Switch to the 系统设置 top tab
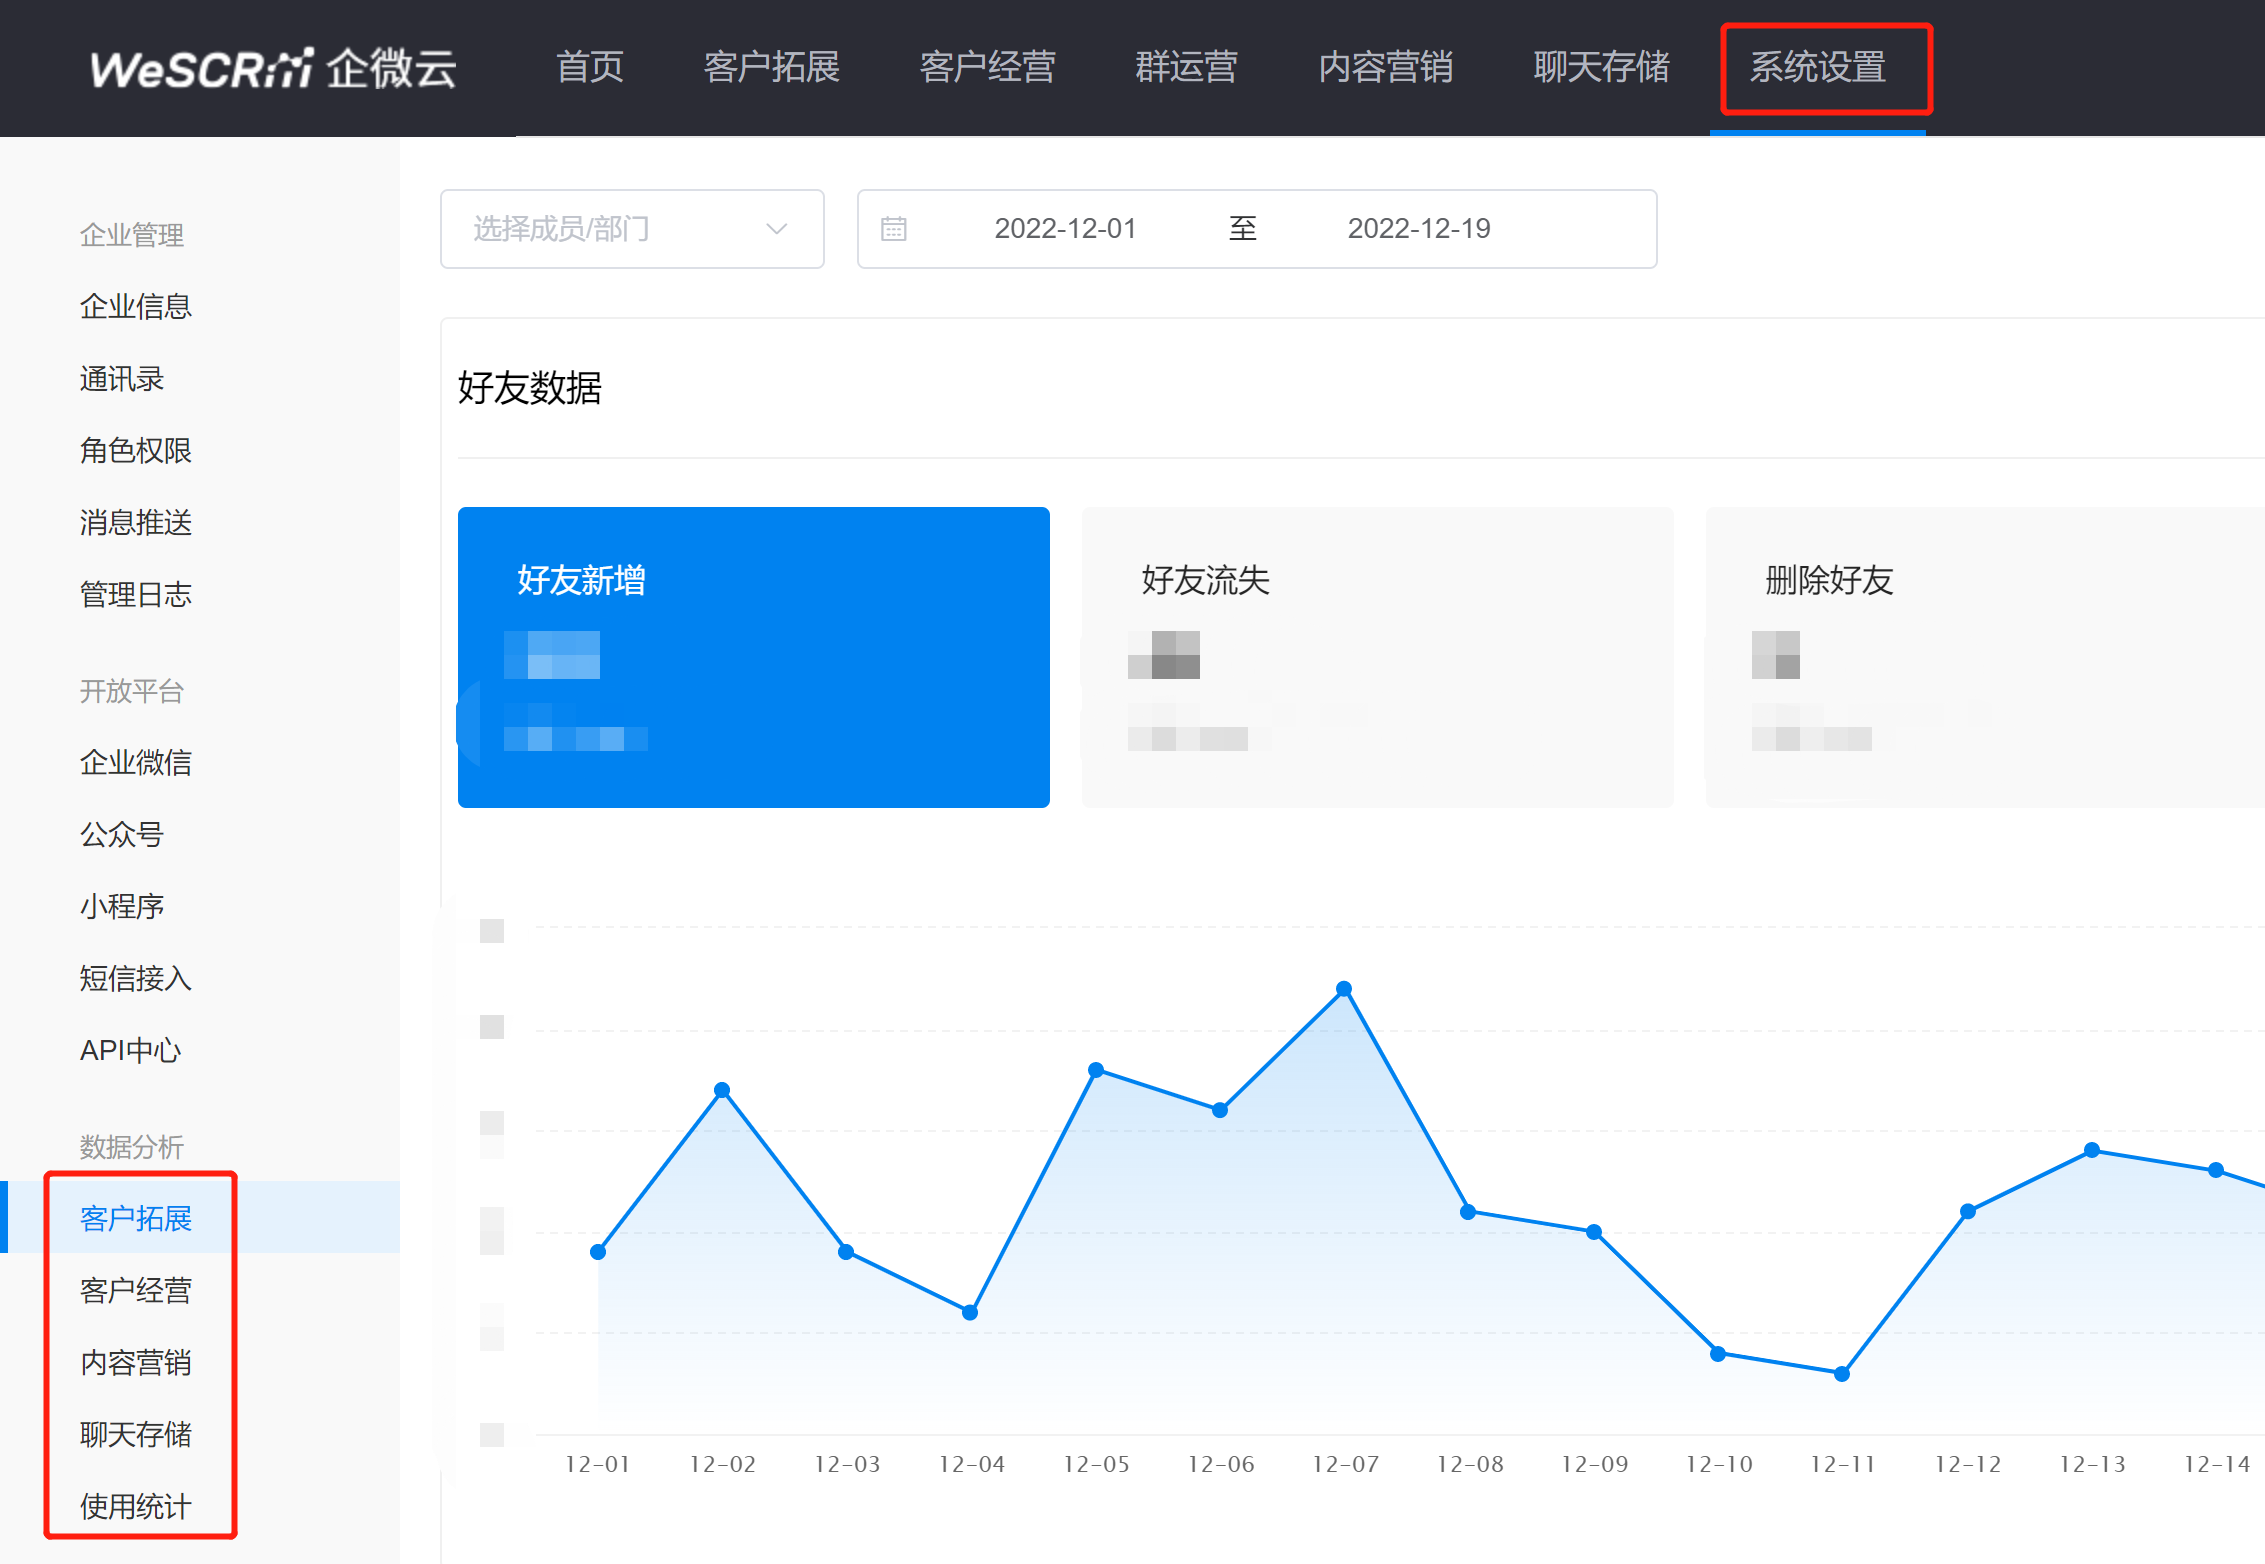2265x1564 pixels. (x=1817, y=68)
